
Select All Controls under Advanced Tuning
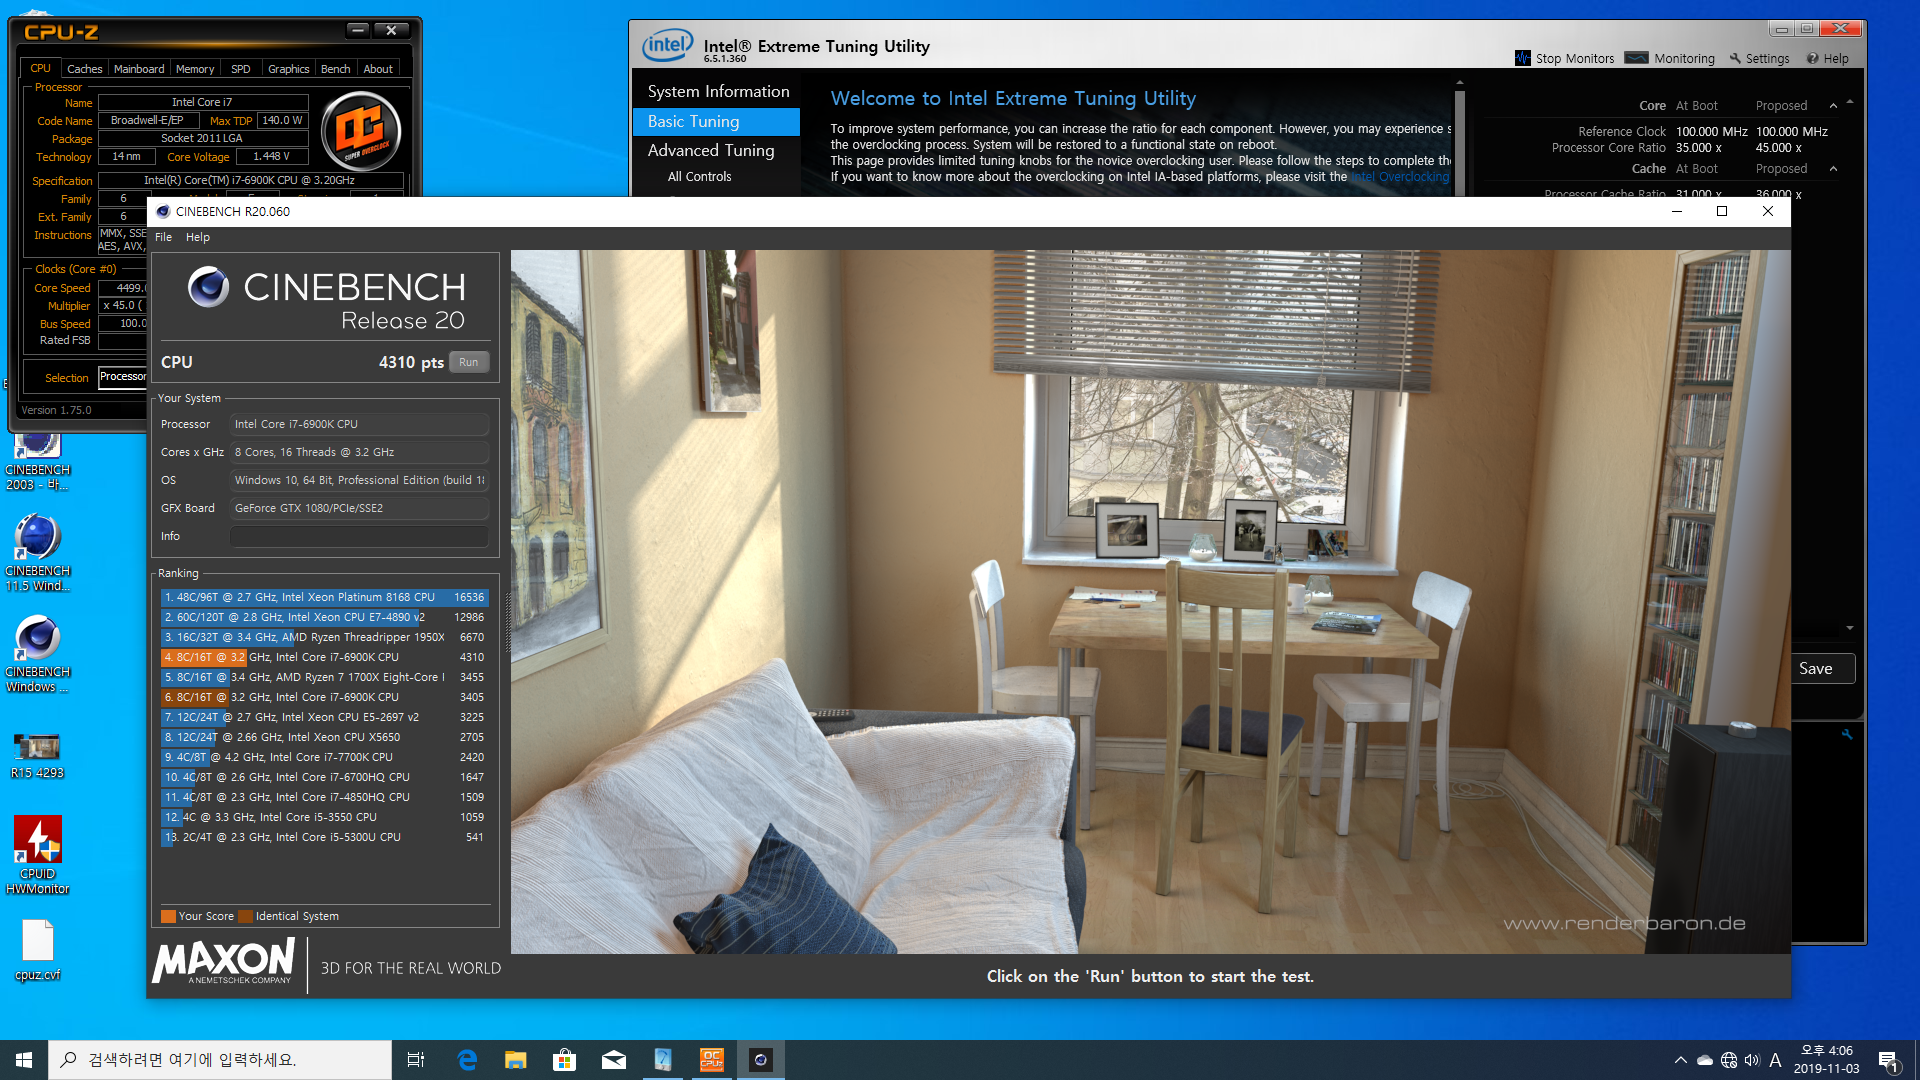pos(699,176)
